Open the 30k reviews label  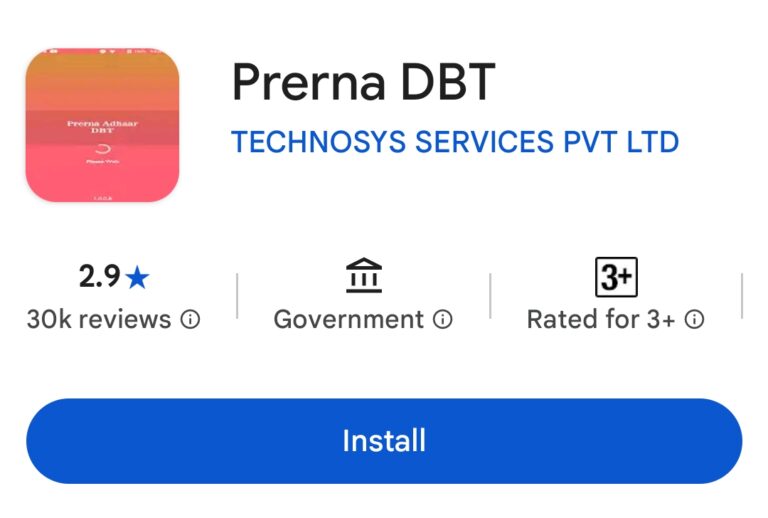pos(99,319)
